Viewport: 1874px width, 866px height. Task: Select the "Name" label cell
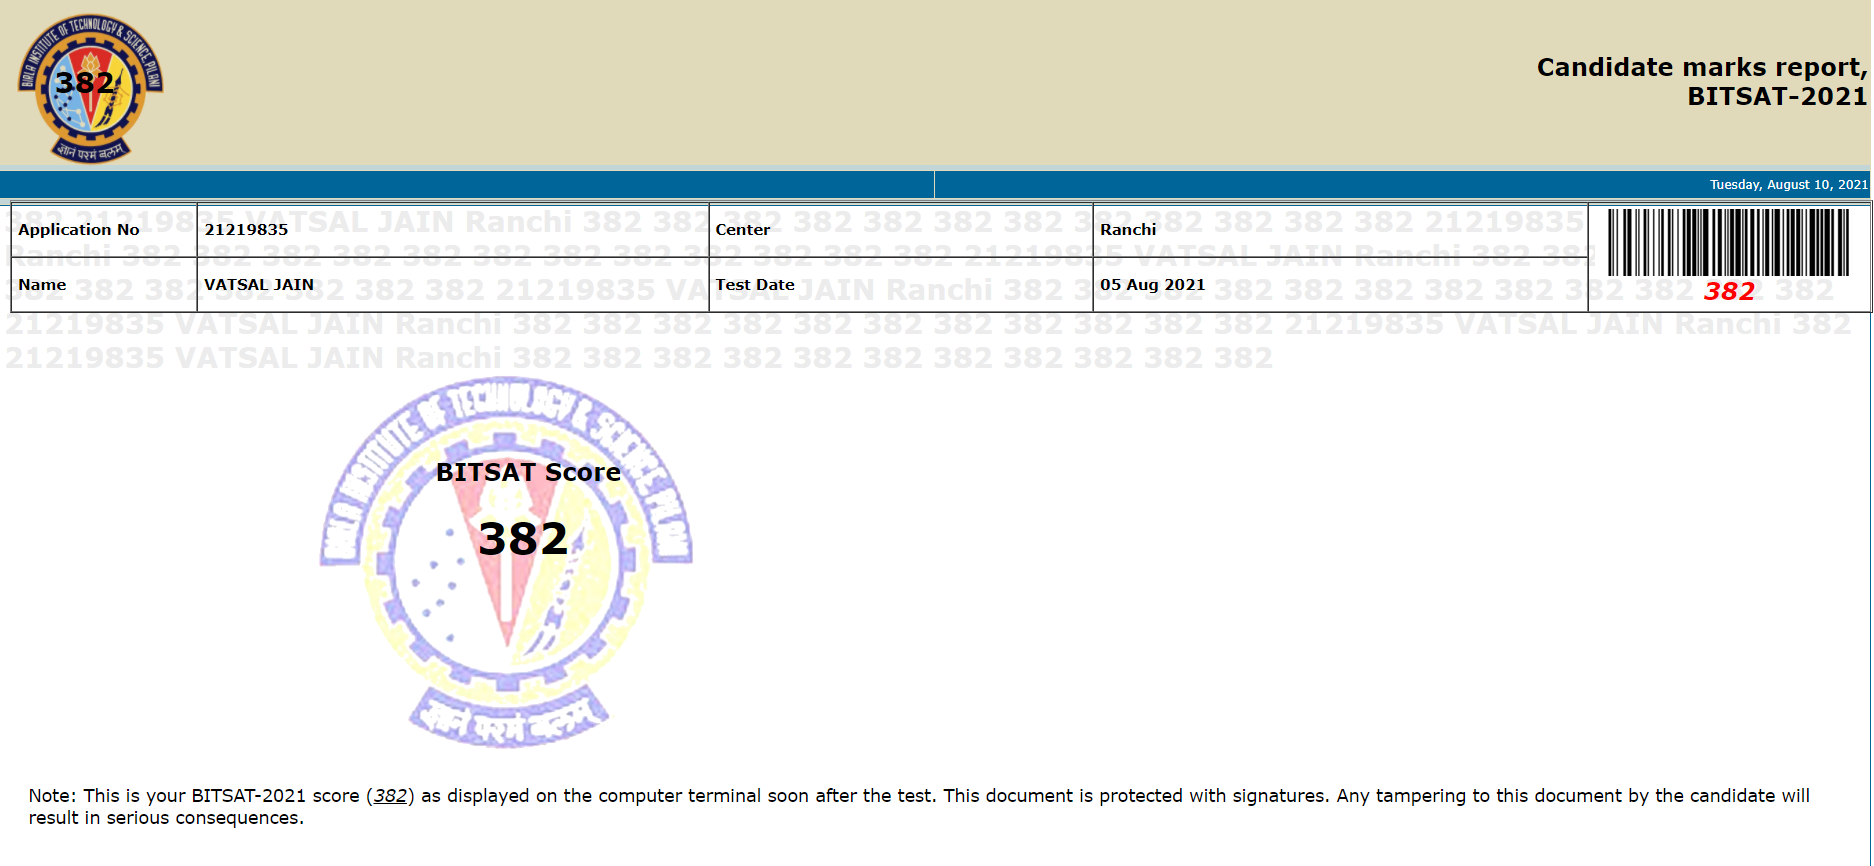(42, 285)
